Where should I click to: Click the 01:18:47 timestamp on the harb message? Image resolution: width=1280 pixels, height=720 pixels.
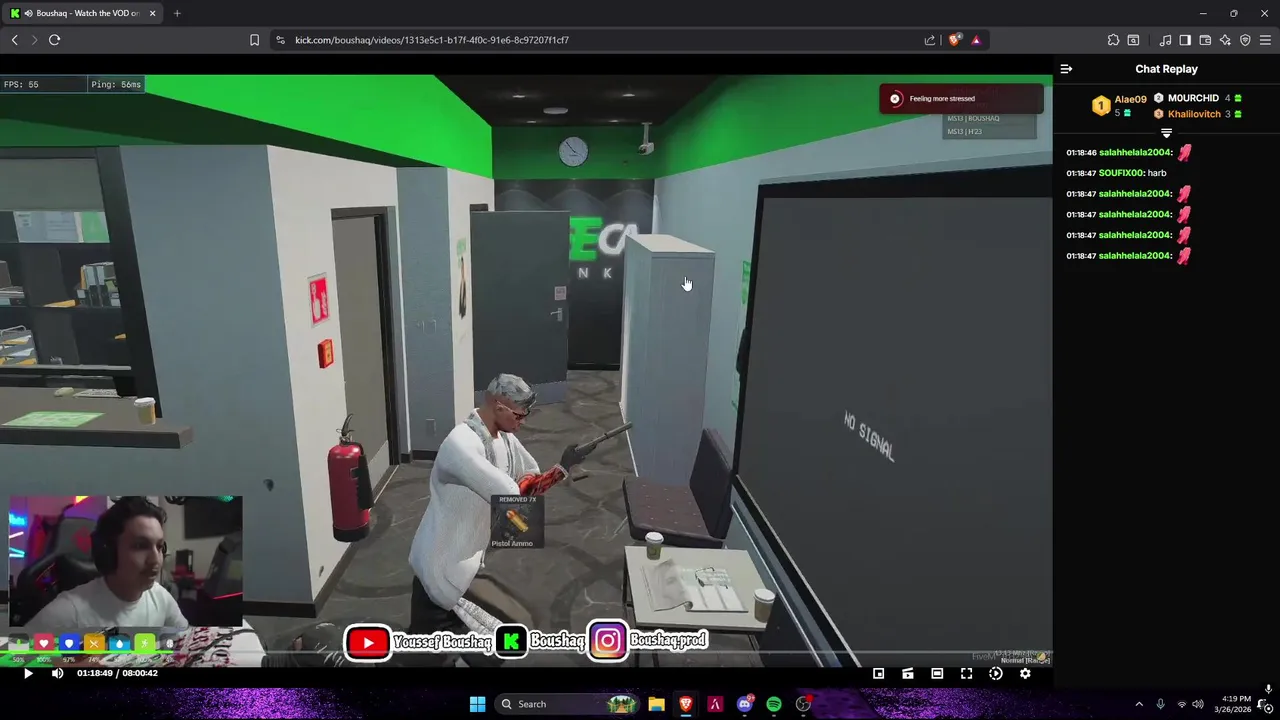pos(1081,173)
